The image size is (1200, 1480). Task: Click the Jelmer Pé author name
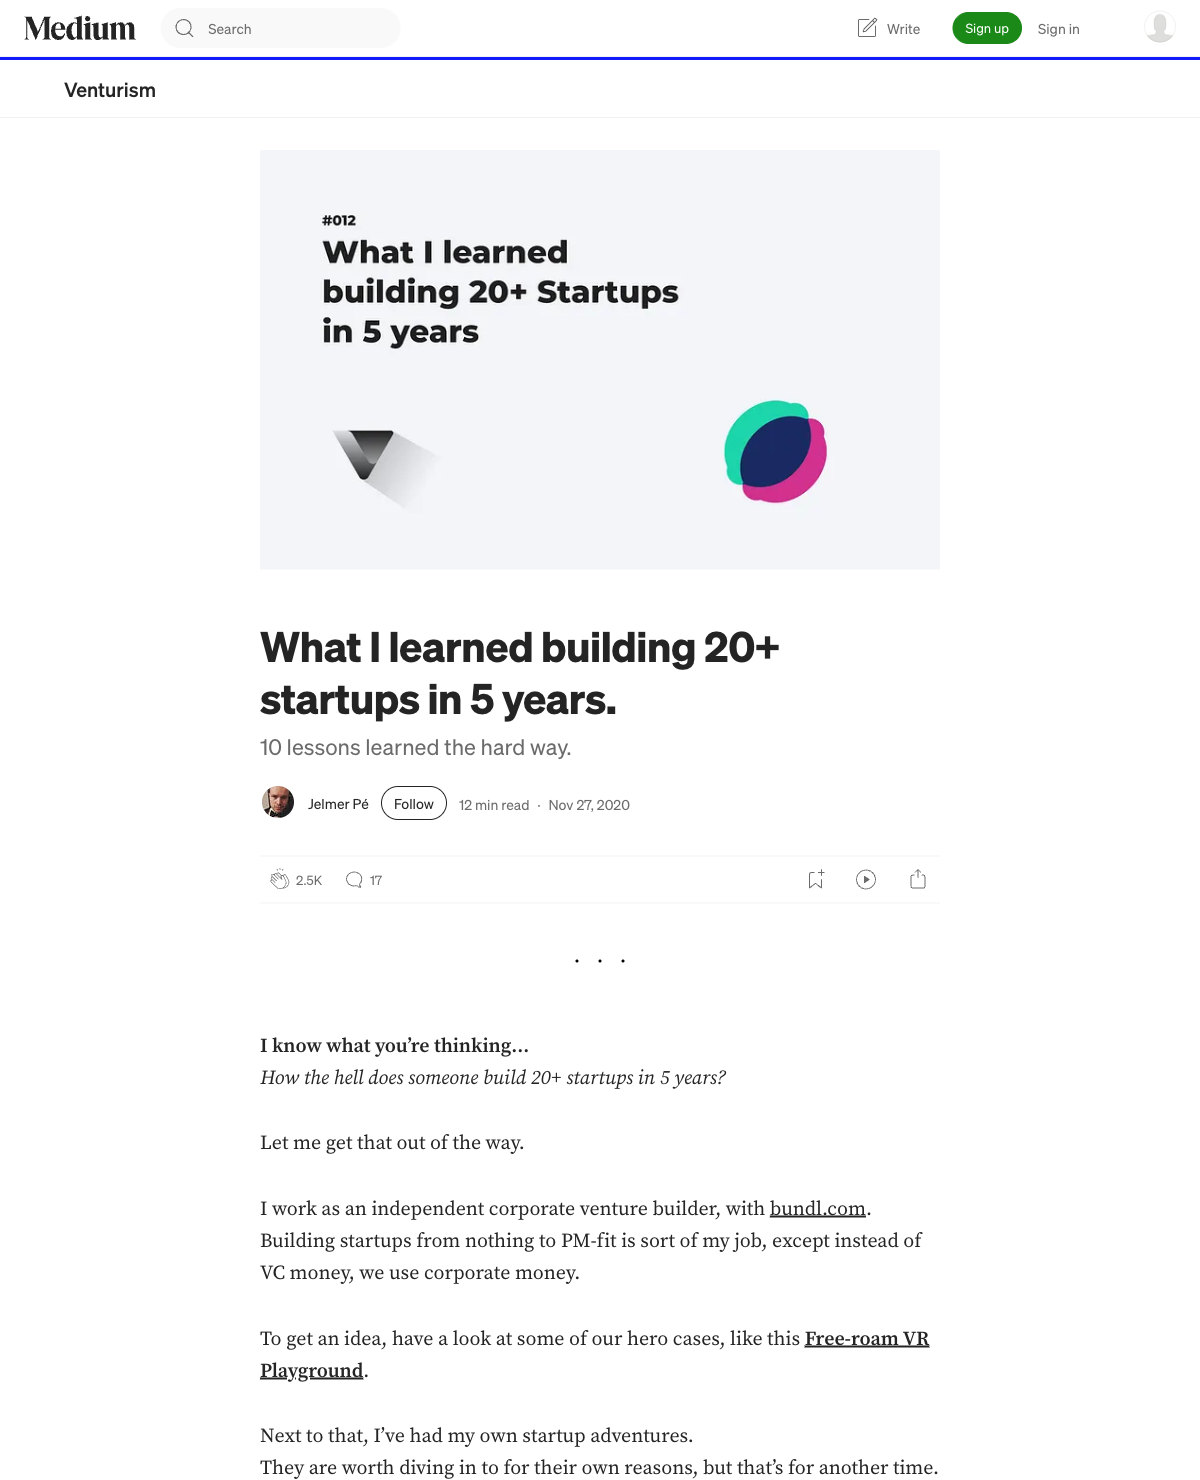point(338,804)
